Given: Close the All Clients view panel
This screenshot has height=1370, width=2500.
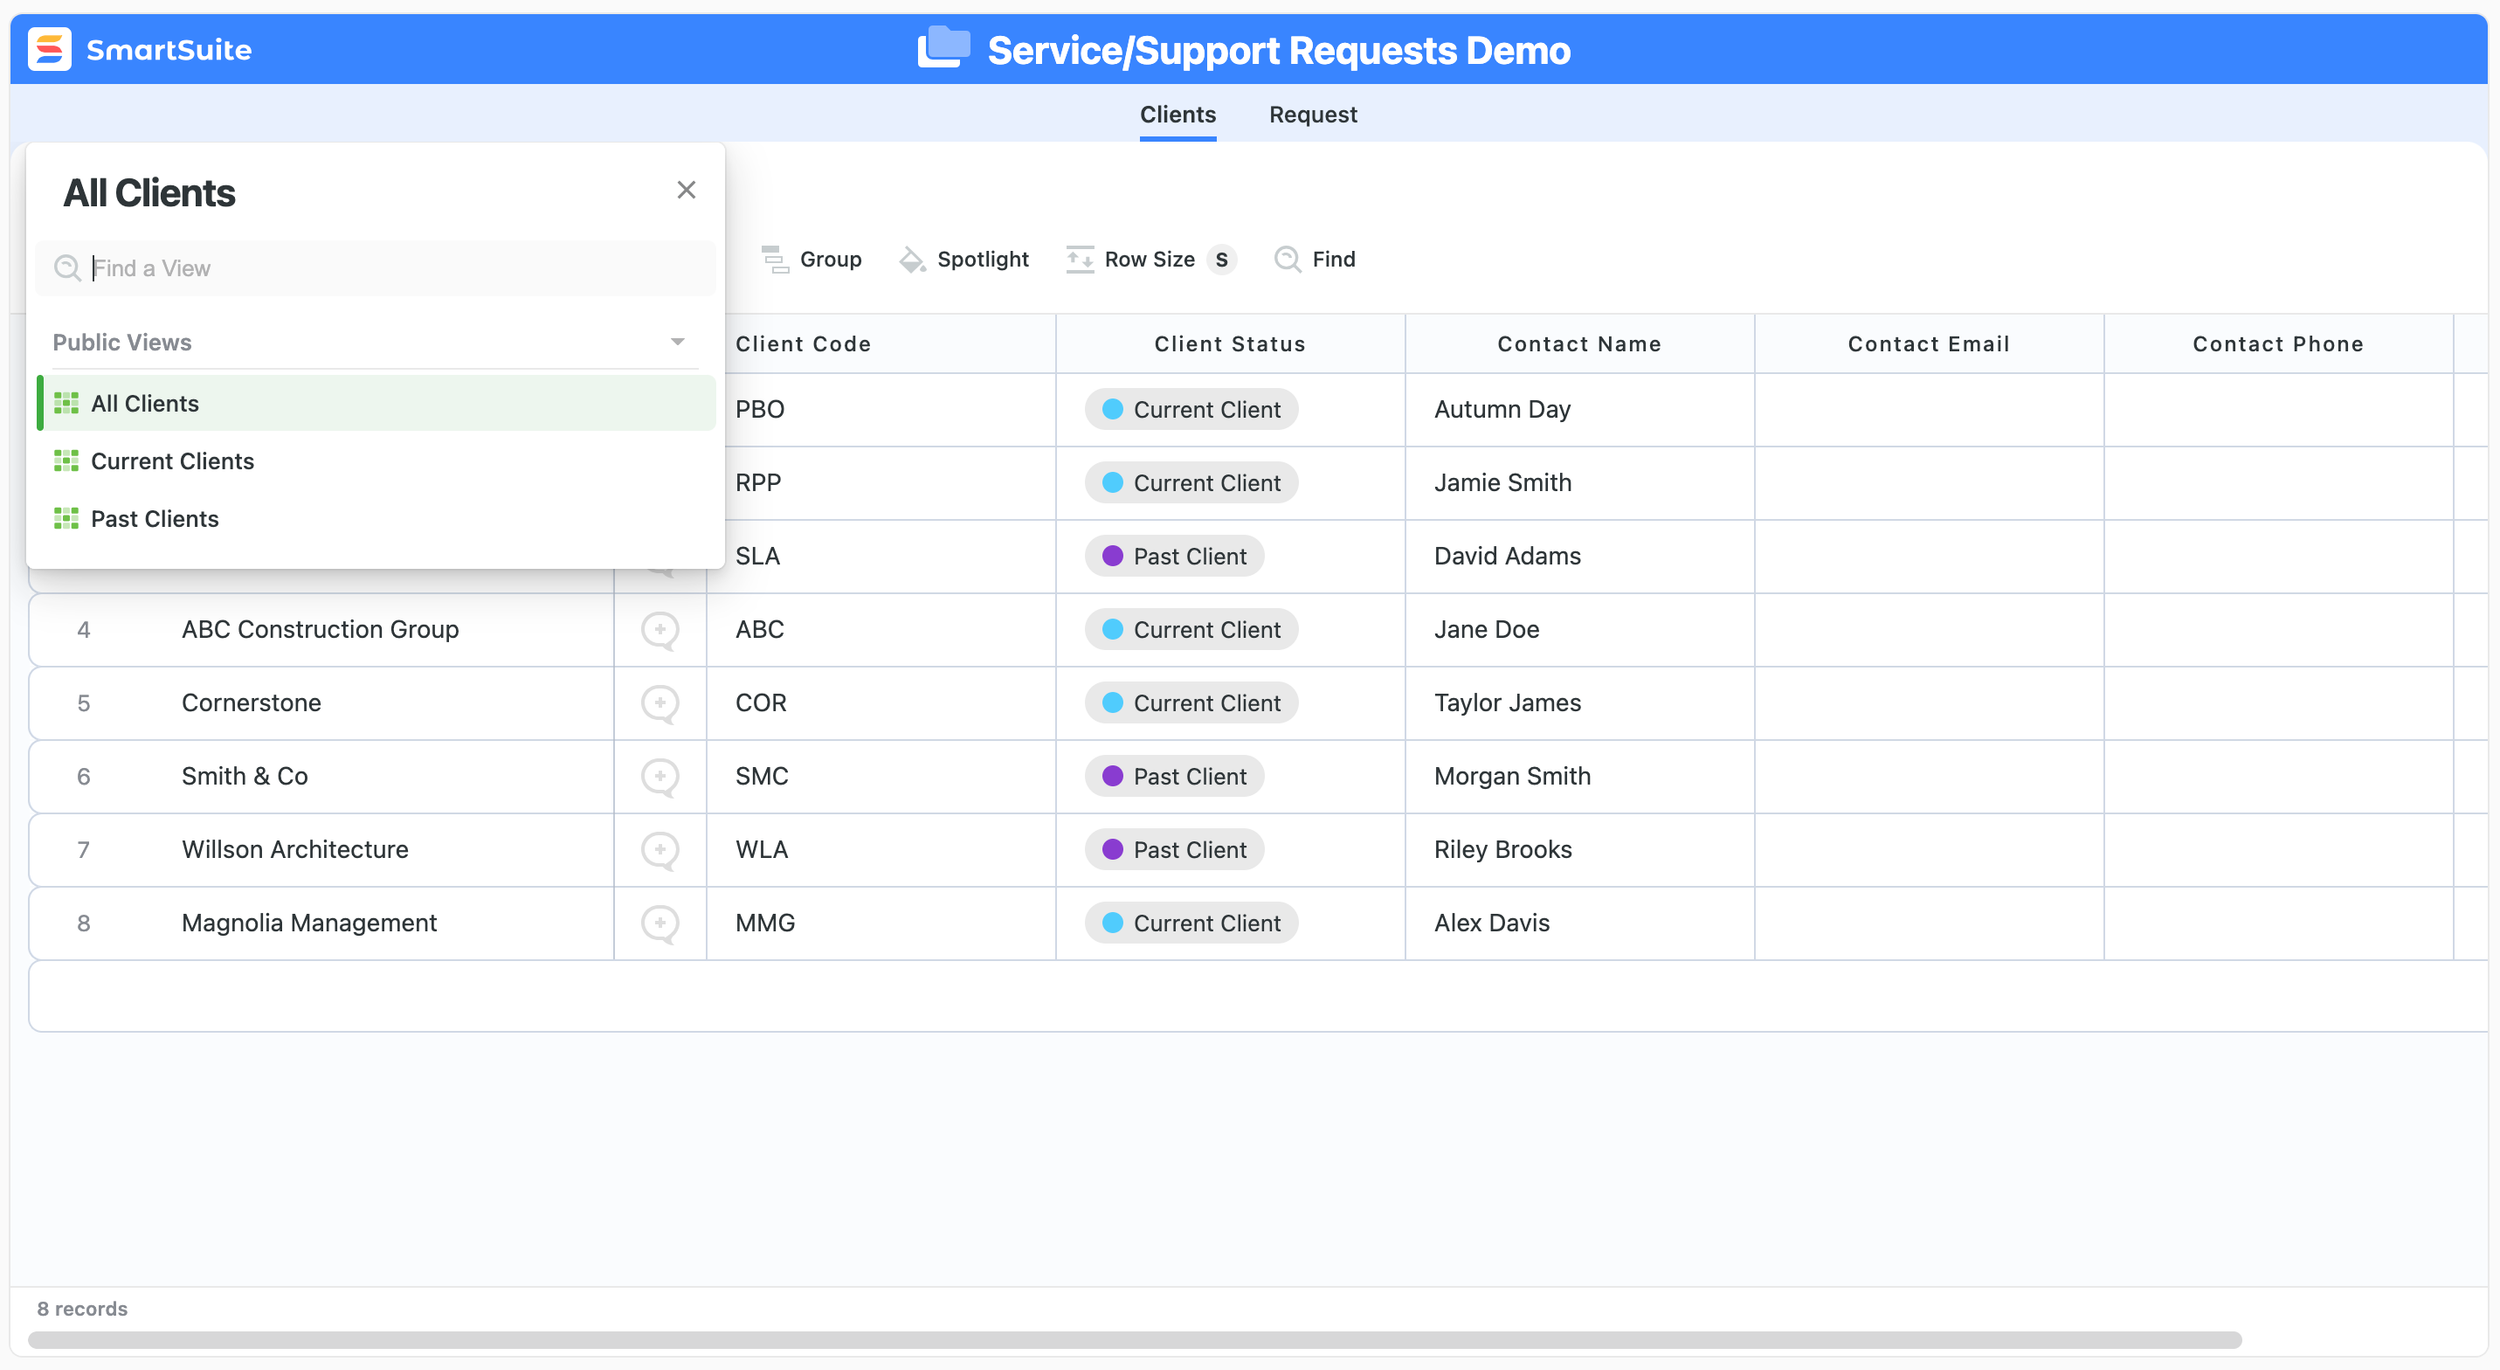Looking at the screenshot, I should [686, 190].
